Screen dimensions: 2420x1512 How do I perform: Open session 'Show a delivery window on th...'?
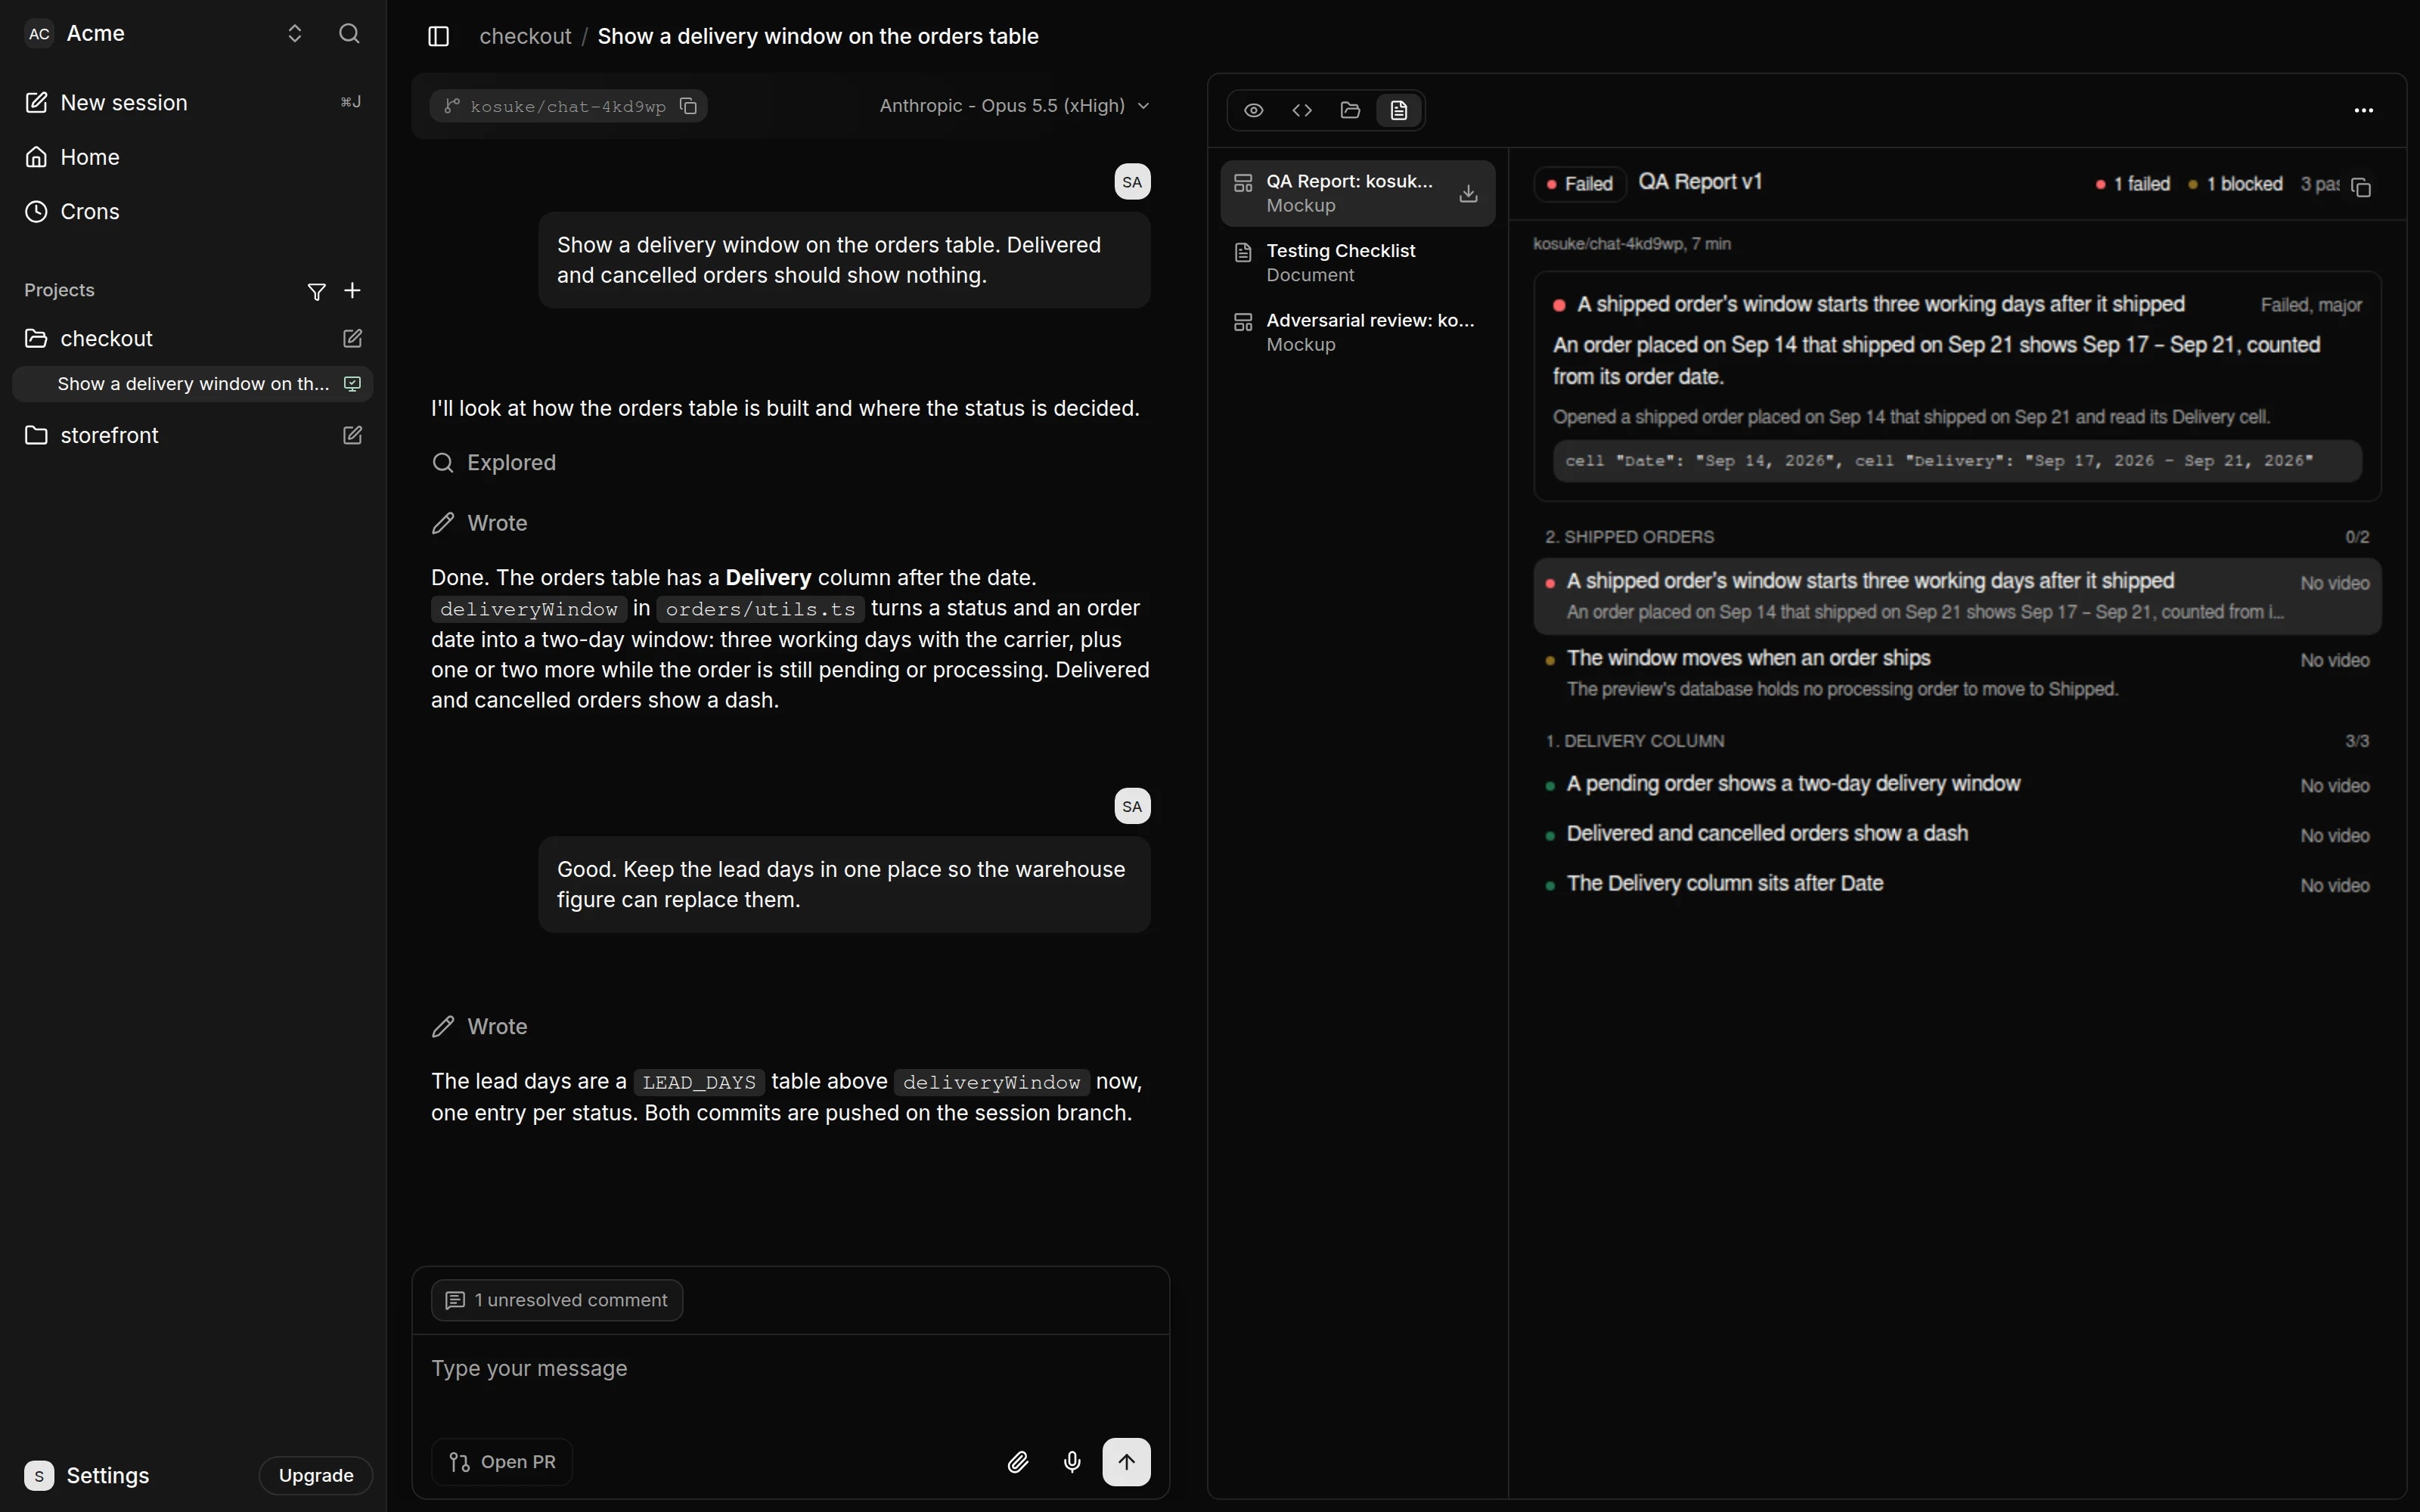click(193, 384)
